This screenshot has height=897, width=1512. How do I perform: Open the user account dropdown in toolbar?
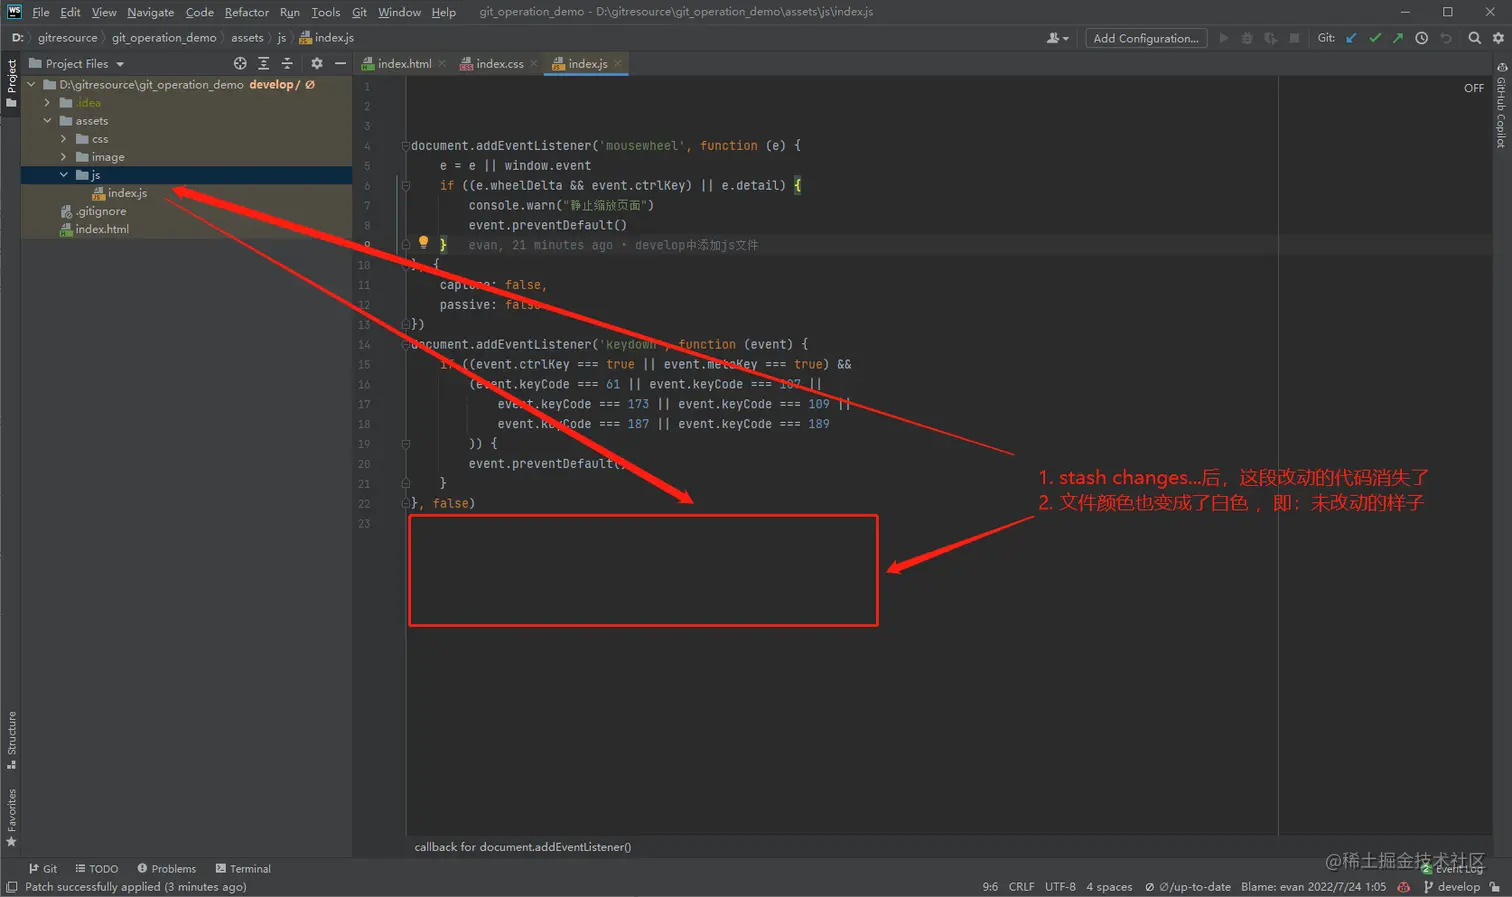tap(1057, 38)
